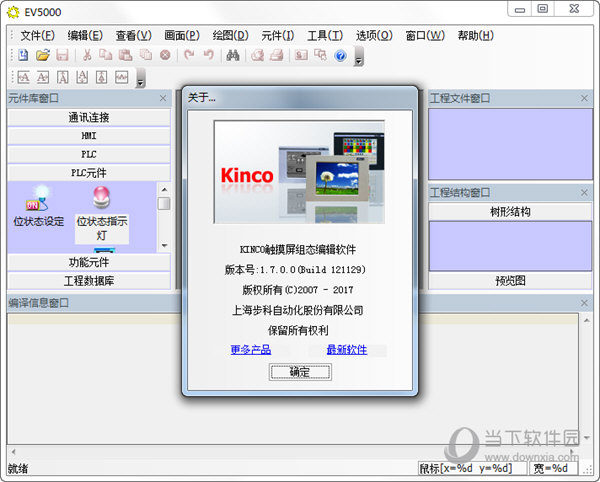Select the 位状态指示灯 lamp component
Image resolution: width=600 pixels, height=482 pixels.
click(x=102, y=213)
